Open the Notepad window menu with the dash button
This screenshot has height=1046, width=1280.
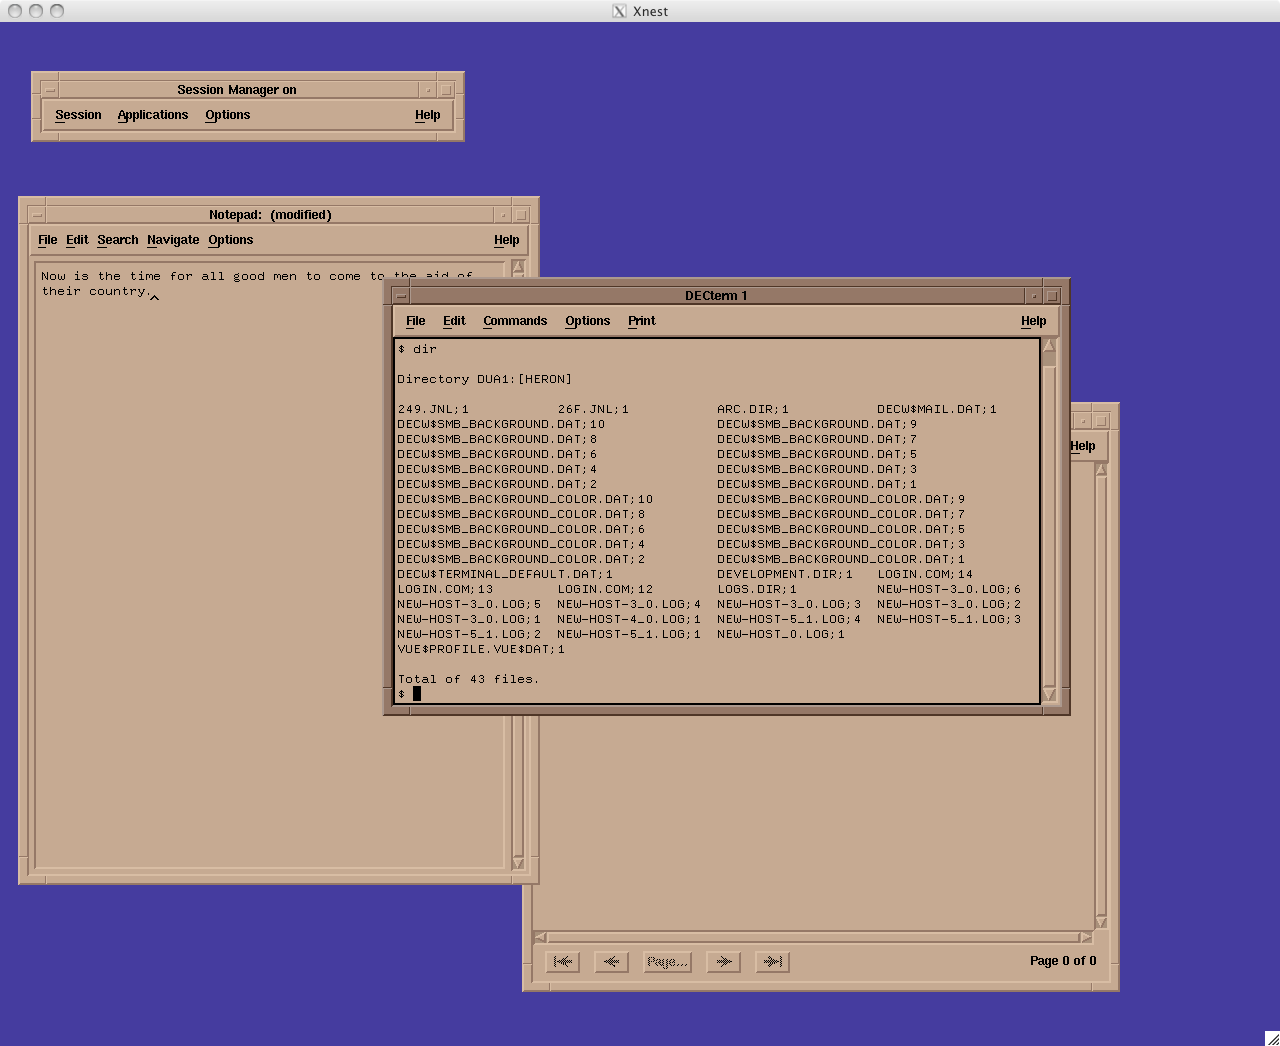click(x=36, y=214)
